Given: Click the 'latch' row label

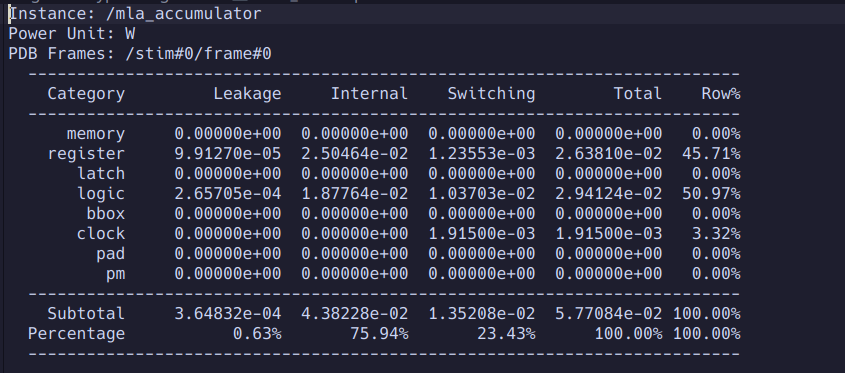Looking at the screenshot, I should pyautogui.click(x=101, y=174).
